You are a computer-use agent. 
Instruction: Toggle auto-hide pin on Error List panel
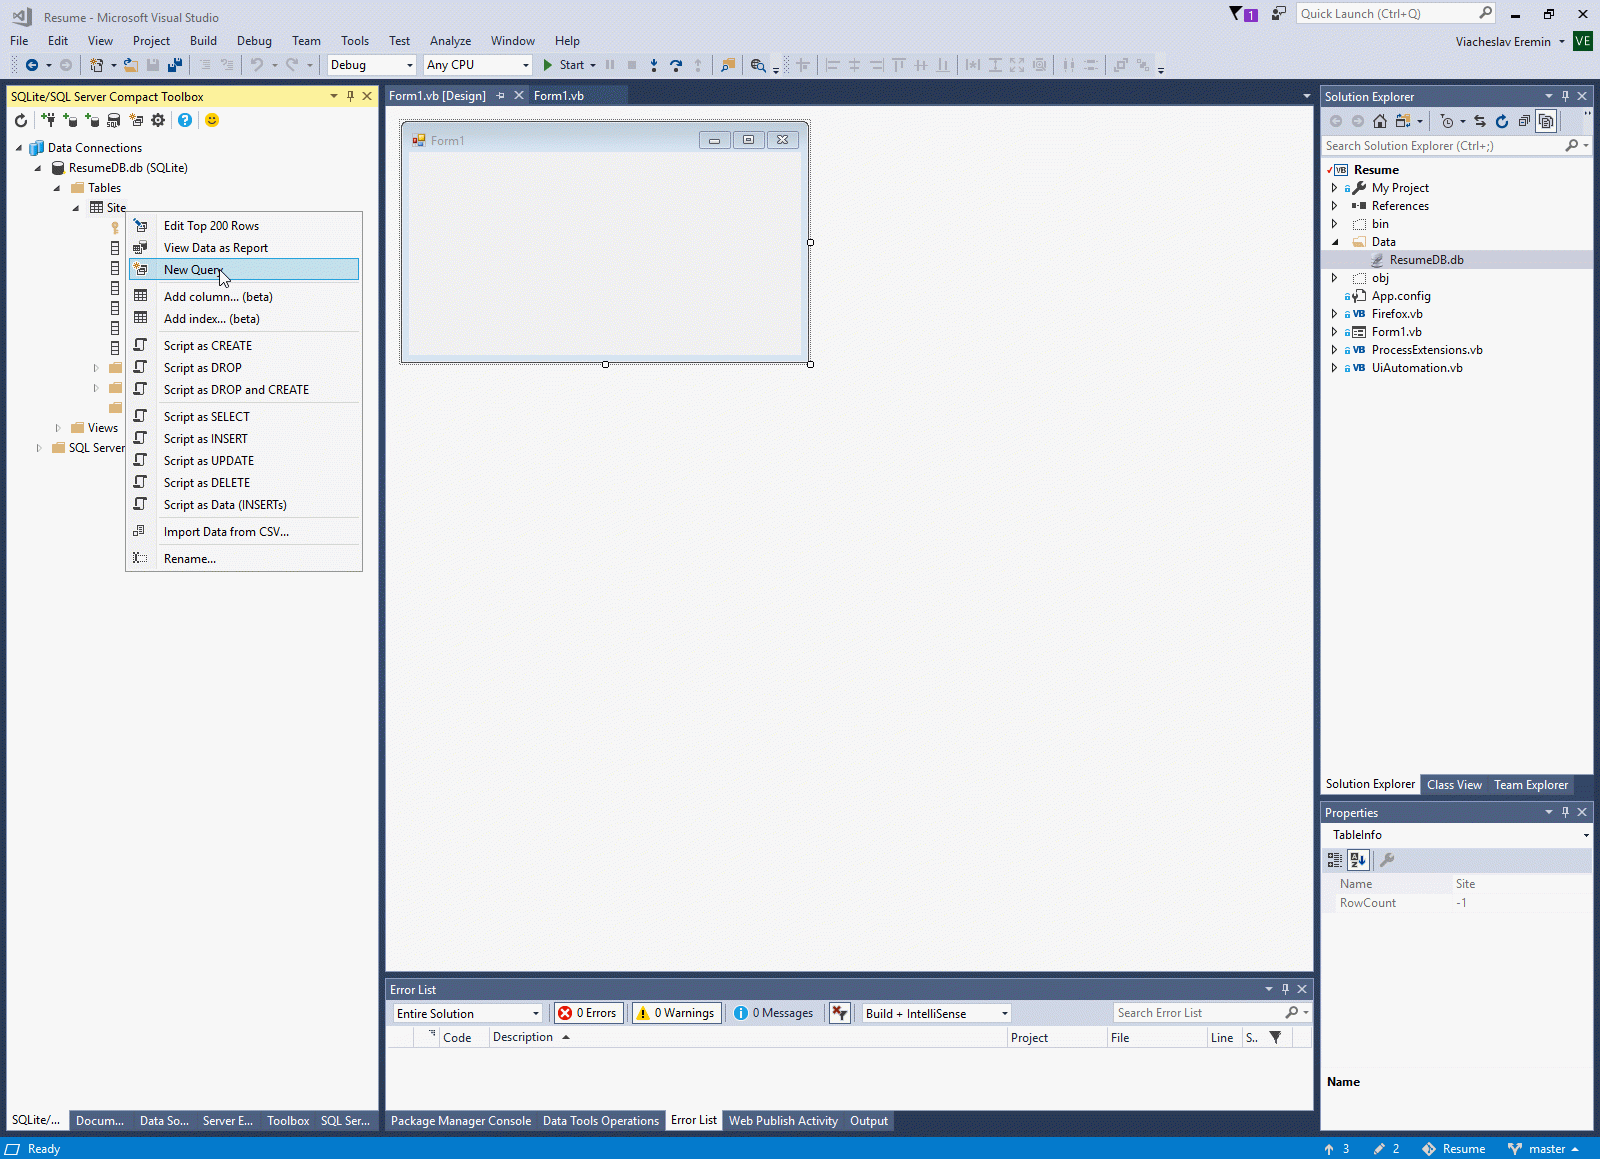[1286, 989]
